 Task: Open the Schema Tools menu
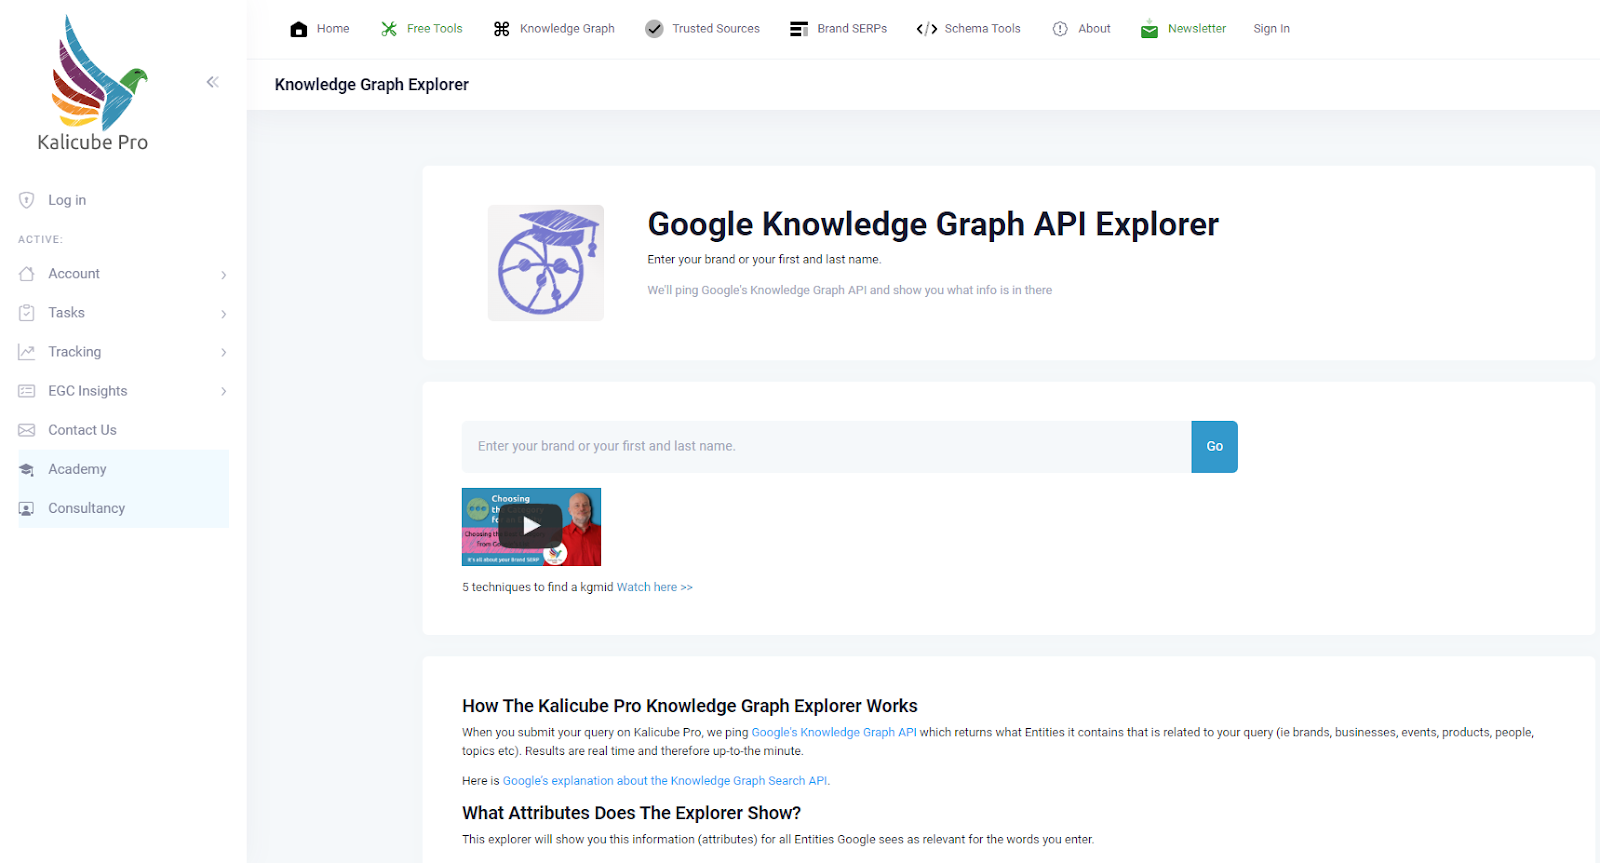point(983,29)
